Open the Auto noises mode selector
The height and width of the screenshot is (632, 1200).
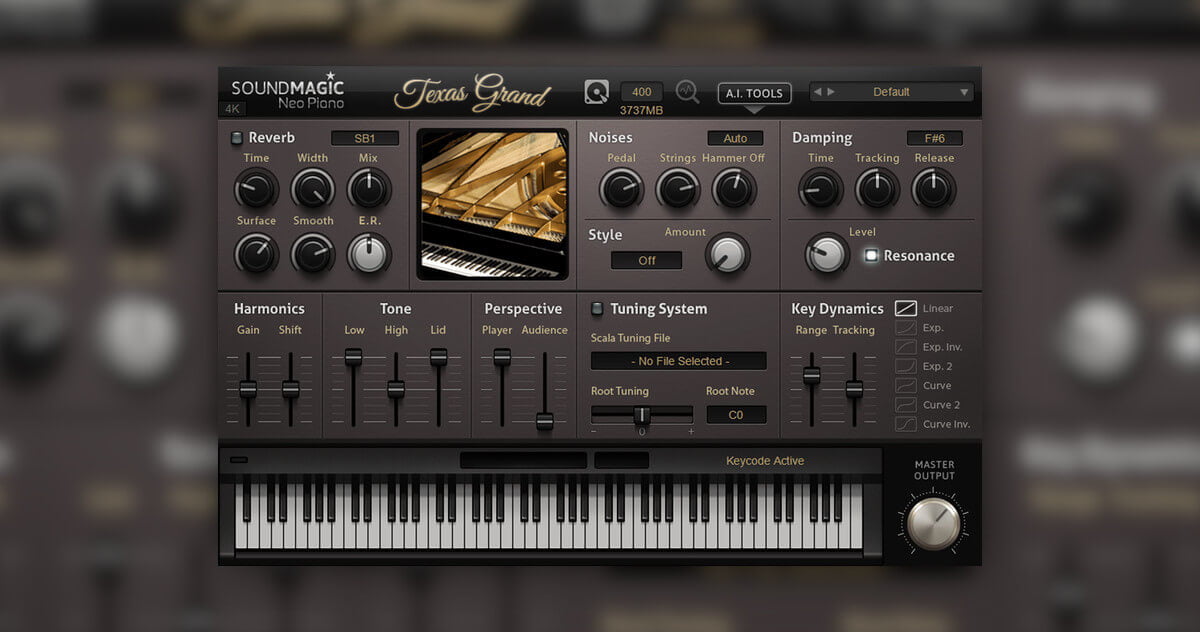[735, 138]
